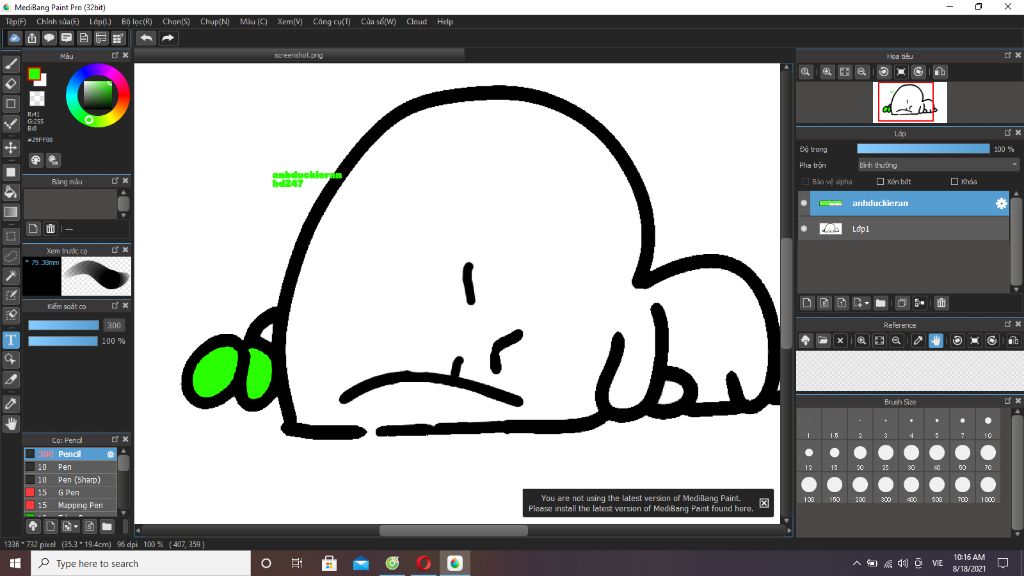Click the navigator preview thumbnail

click(x=909, y=102)
